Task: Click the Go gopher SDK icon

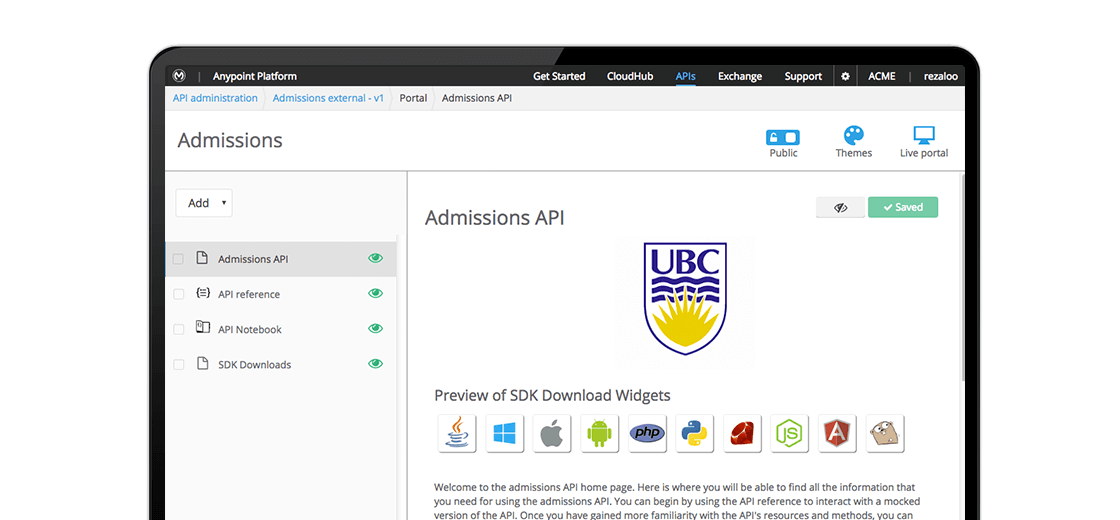Action: 885,434
